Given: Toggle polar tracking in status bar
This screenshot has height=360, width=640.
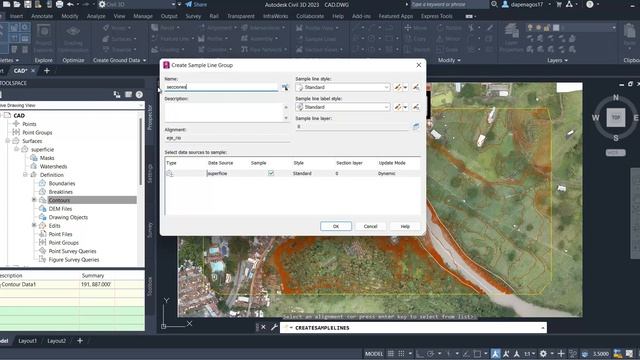Looking at the screenshot, I should [430, 353].
